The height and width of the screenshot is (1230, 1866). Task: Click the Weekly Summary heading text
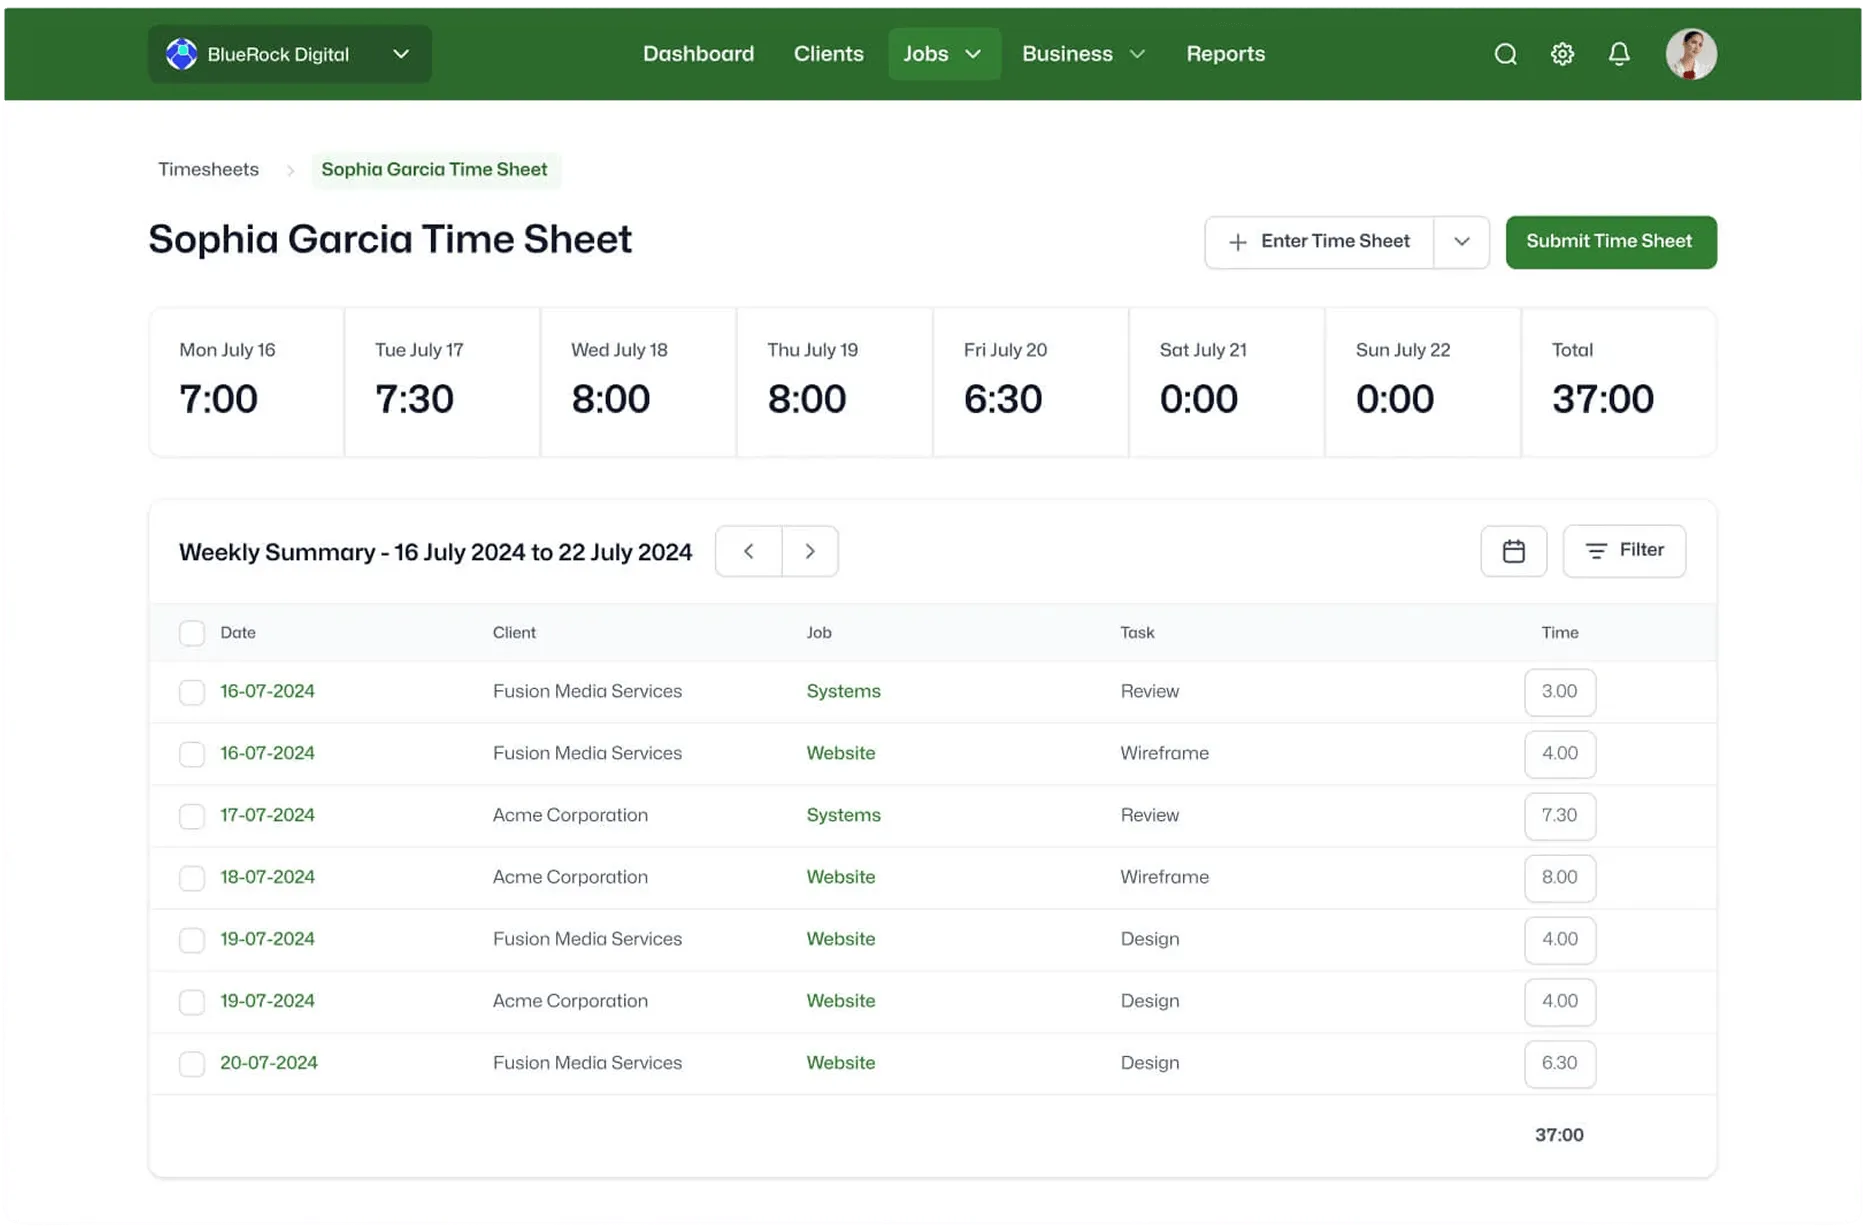tap(435, 552)
